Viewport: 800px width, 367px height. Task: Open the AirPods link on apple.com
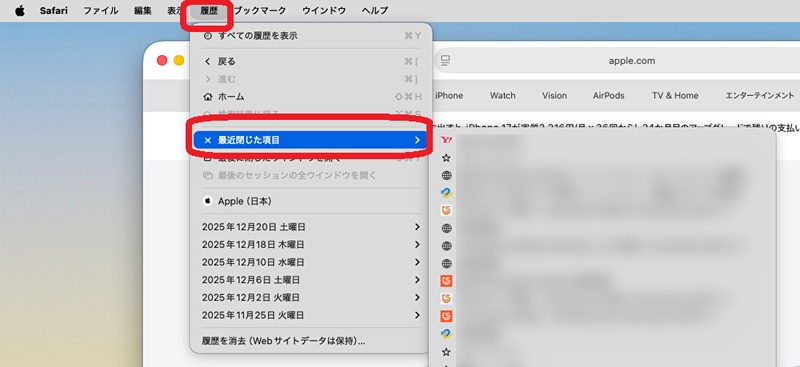pyautogui.click(x=609, y=95)
